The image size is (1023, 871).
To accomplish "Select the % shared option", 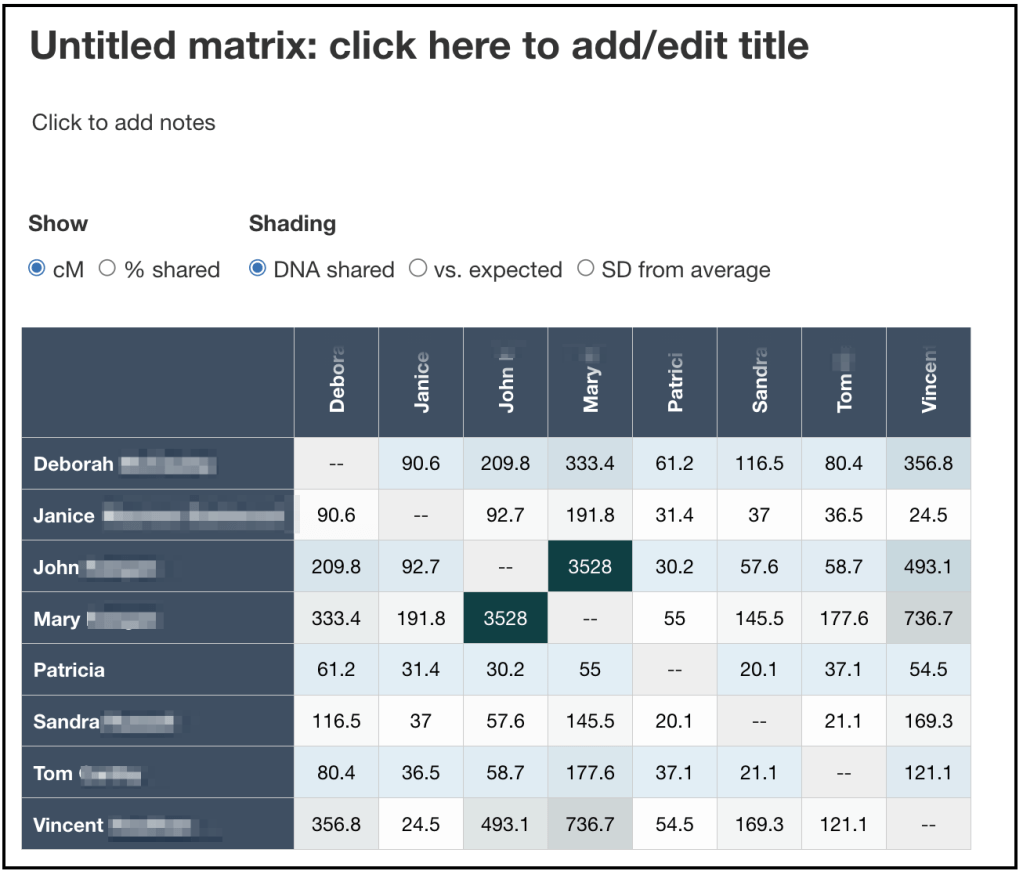I will [x=107, y=269].
